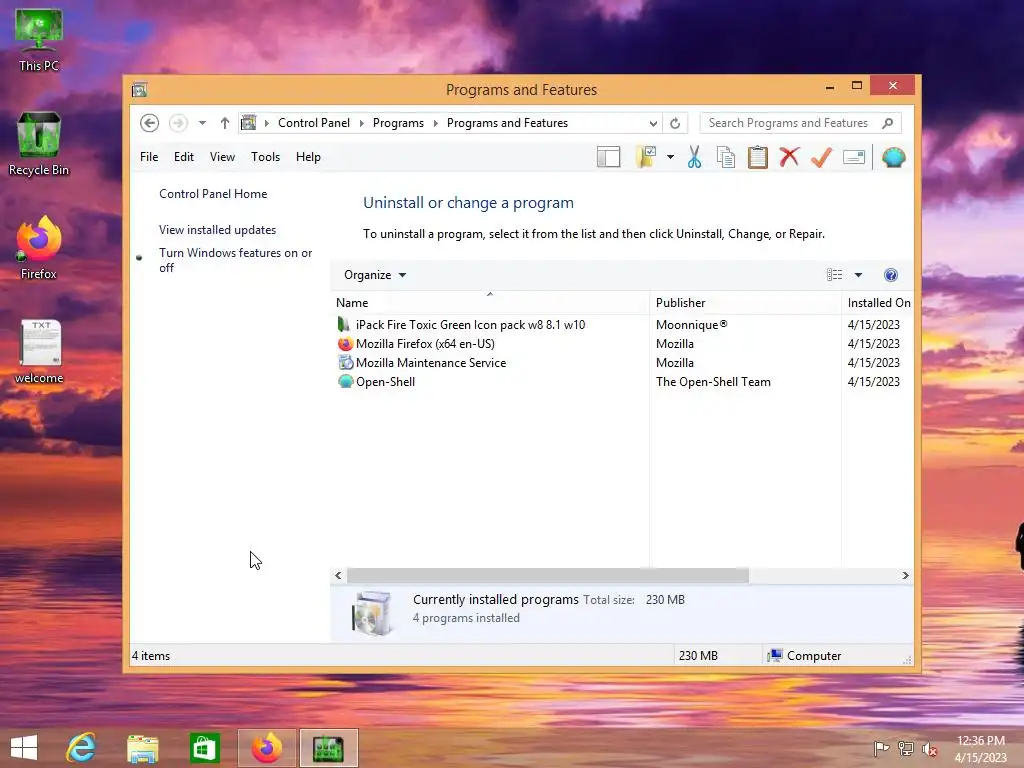Click the Copy toolbar icon
1024x768 pixels.
(x=726, y=157)
